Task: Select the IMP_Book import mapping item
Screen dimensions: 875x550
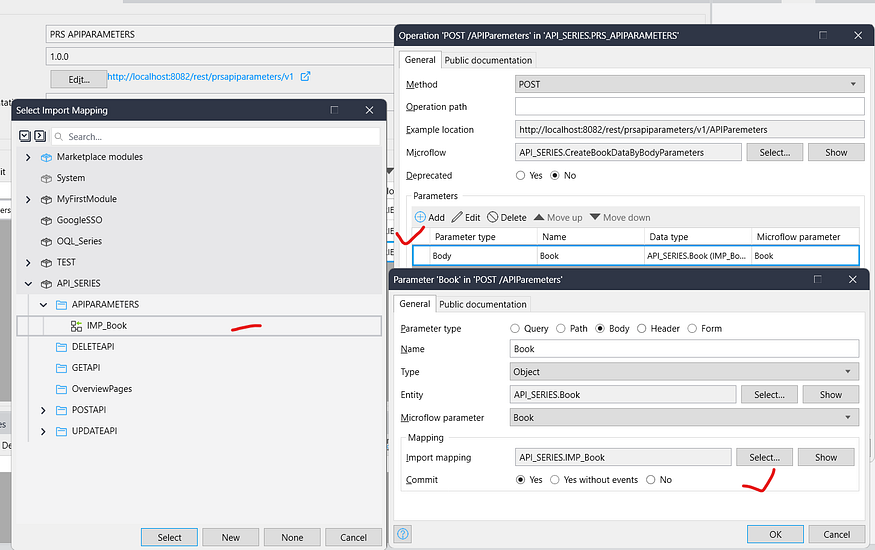Action: tap(106, 325)
